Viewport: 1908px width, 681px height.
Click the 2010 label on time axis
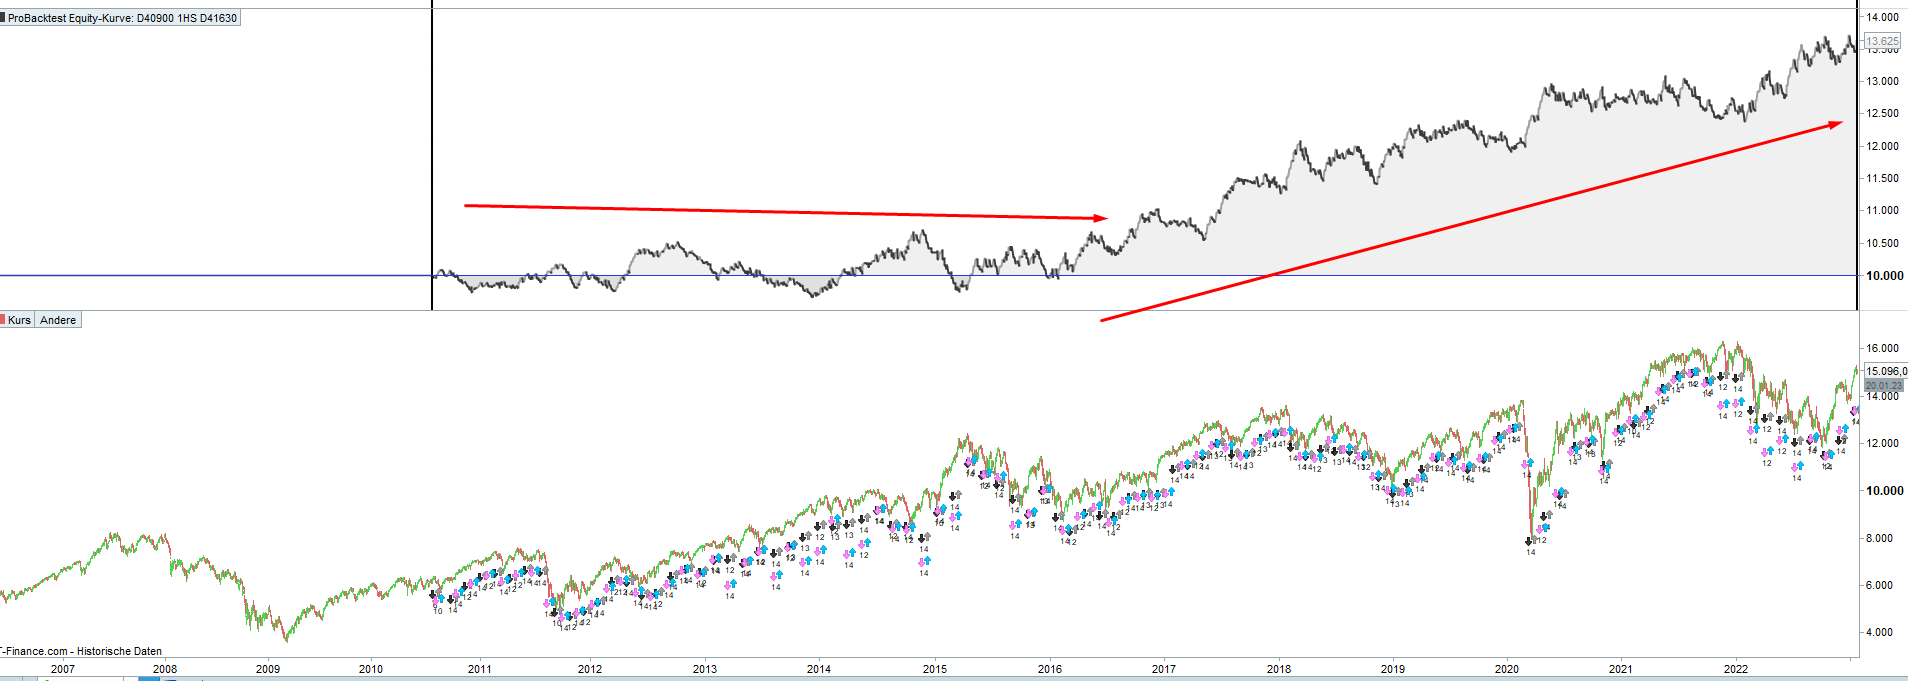[371, 669]
